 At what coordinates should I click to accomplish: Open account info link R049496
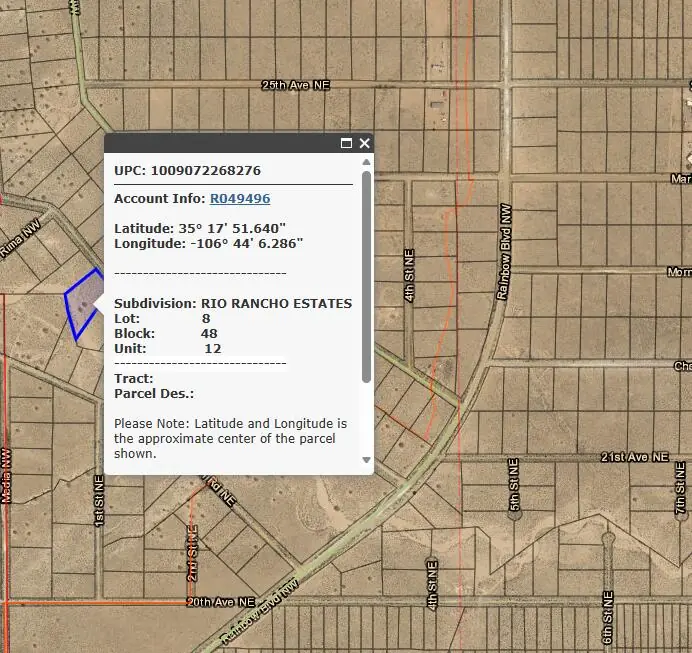pyautogui.click(x=239, y=199)
